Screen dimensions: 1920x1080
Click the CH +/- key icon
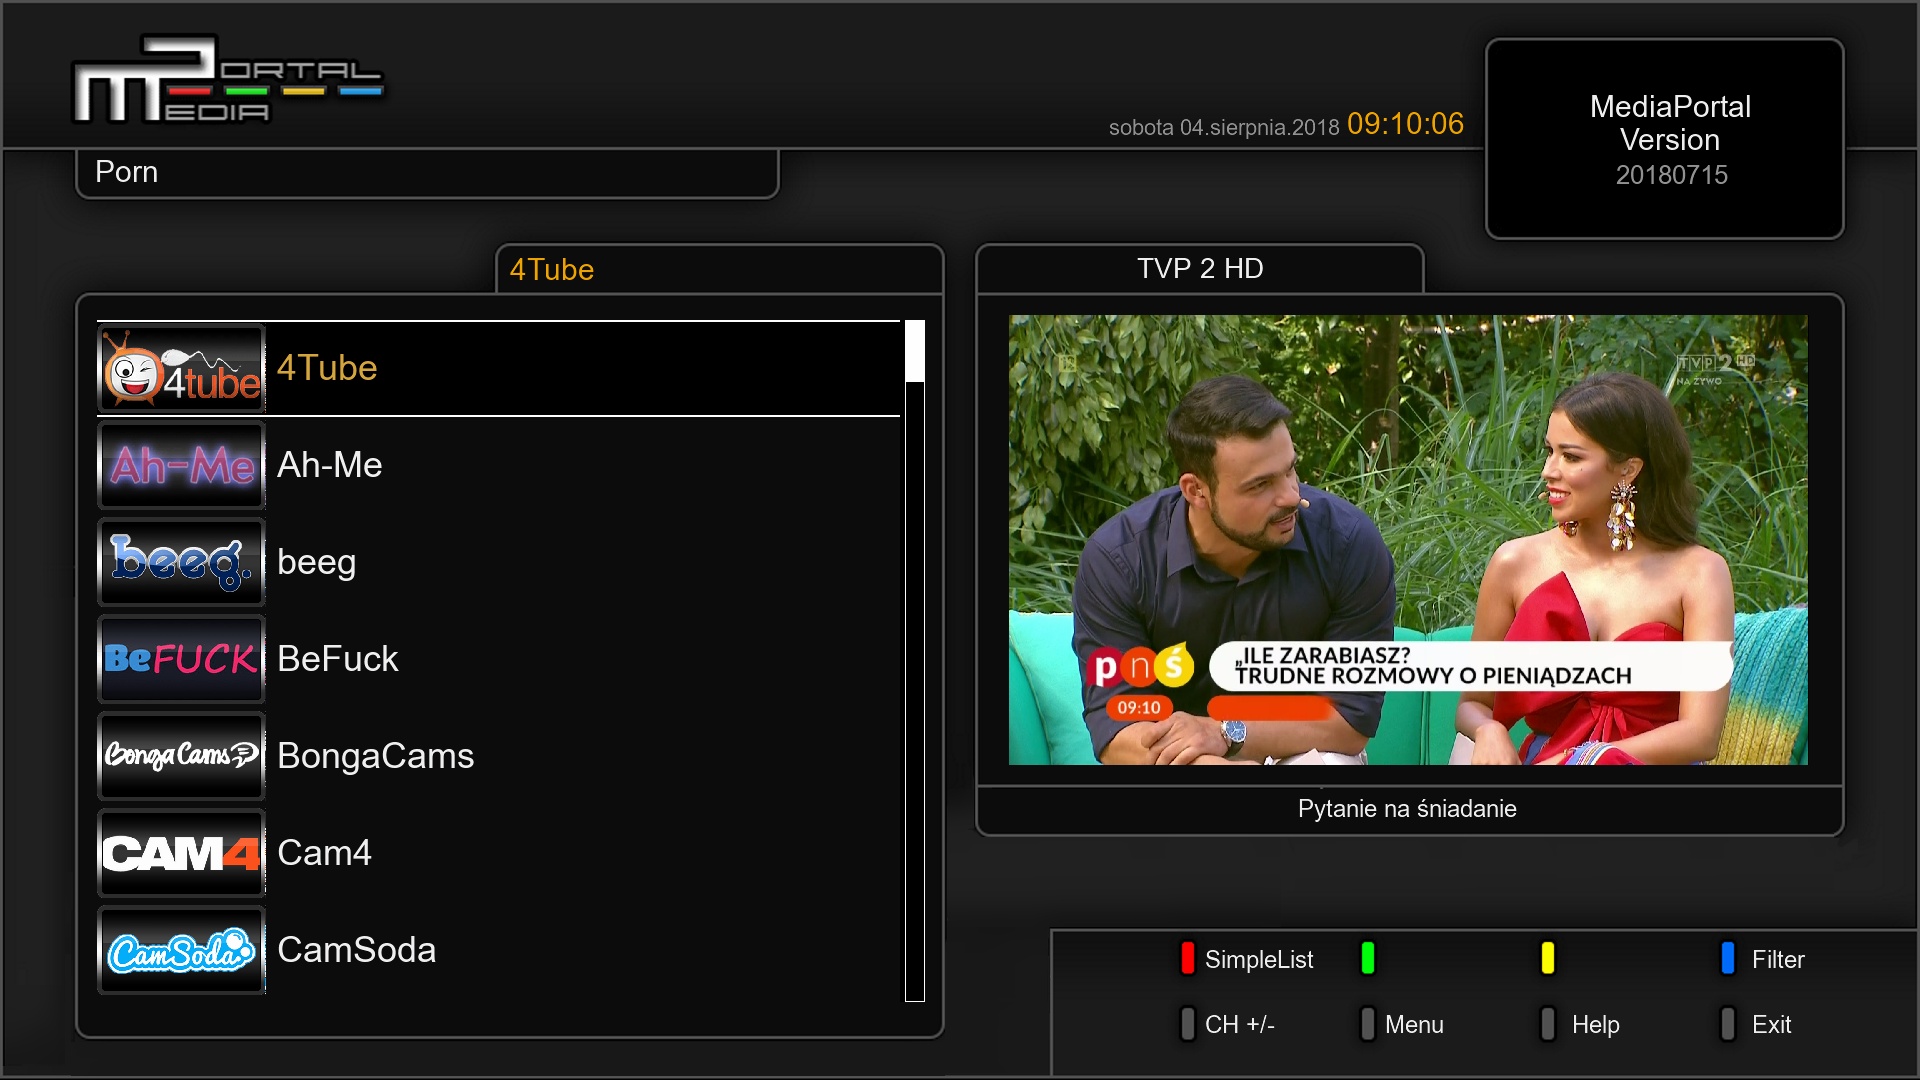pos(1188,1024)
